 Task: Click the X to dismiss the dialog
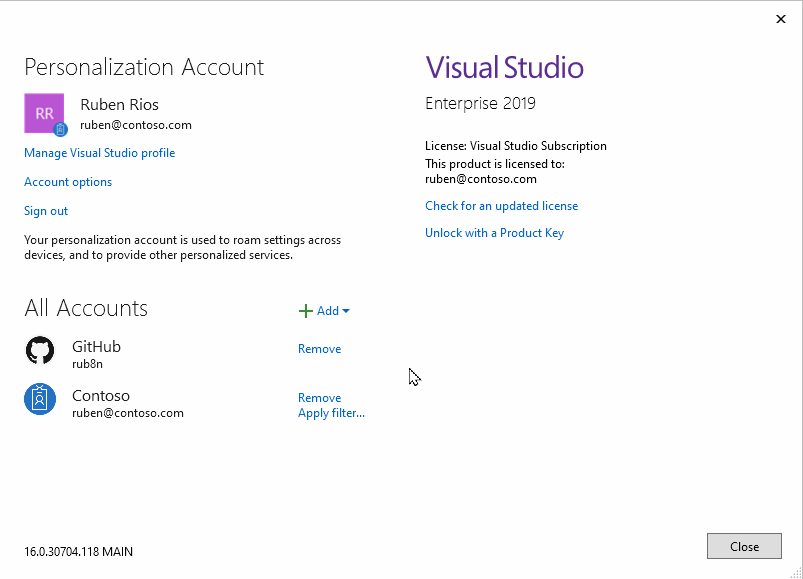coord(781,19)
